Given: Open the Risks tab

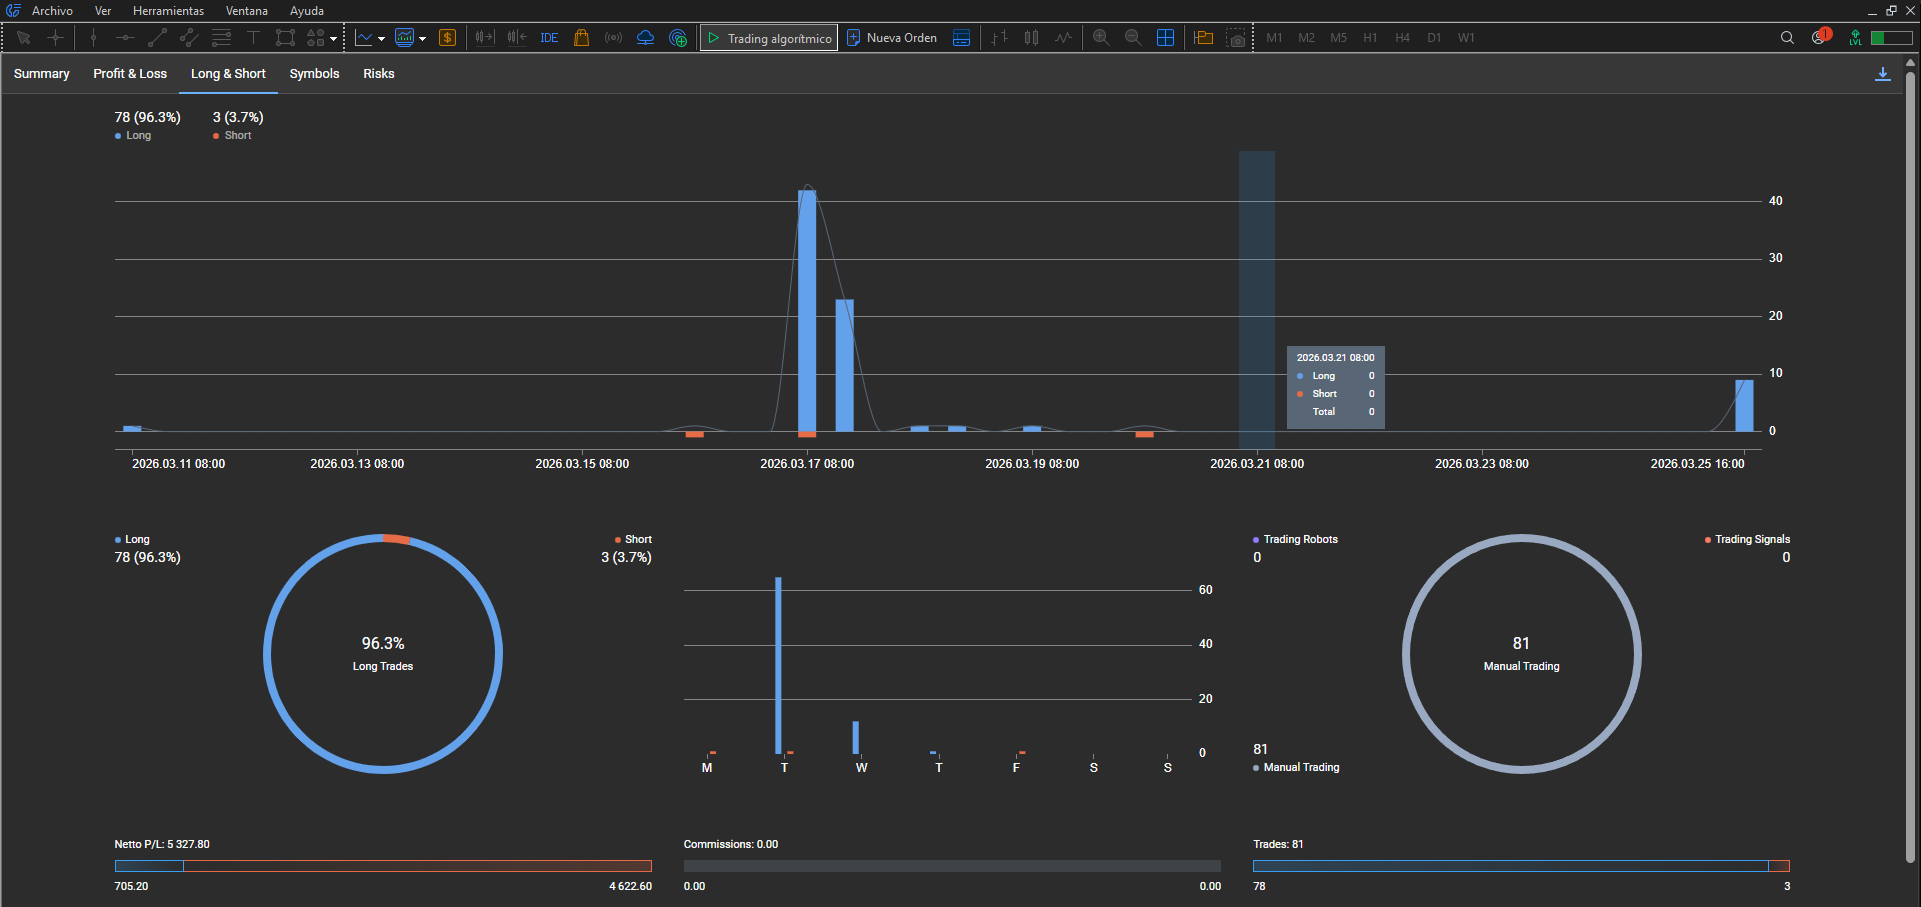Looking at the screenshot, I should [378, 74].
